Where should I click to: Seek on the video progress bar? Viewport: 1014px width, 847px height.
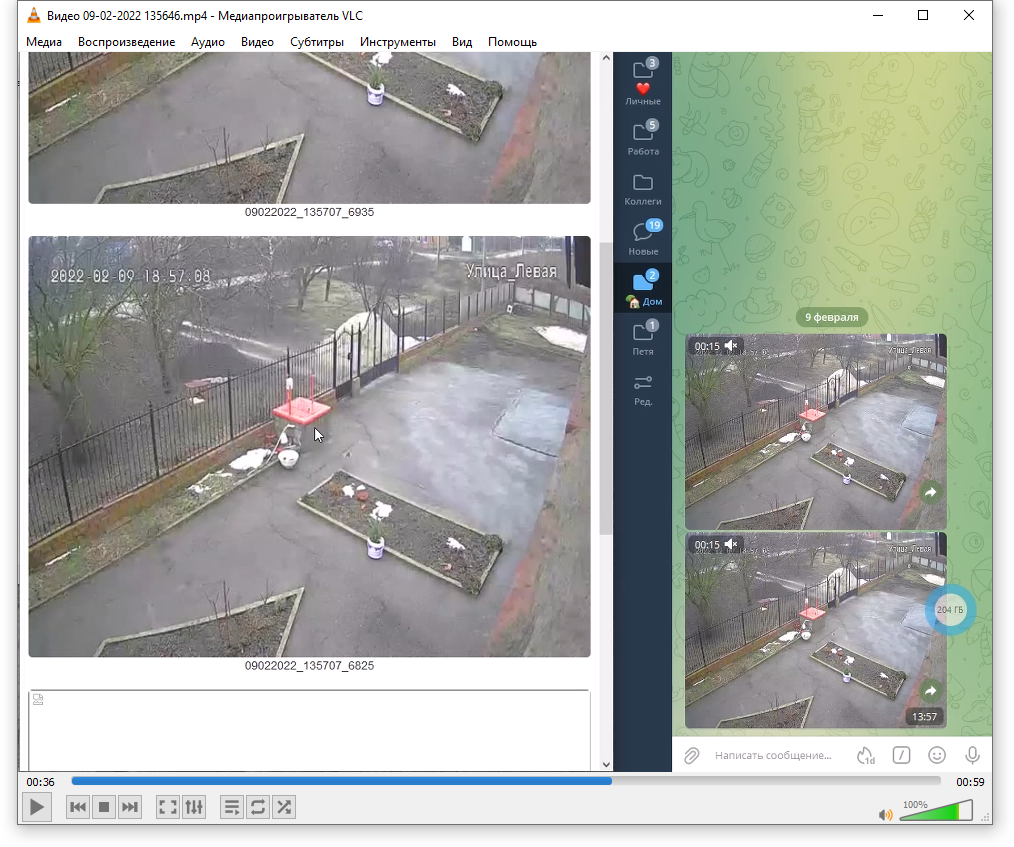point(506,781)
